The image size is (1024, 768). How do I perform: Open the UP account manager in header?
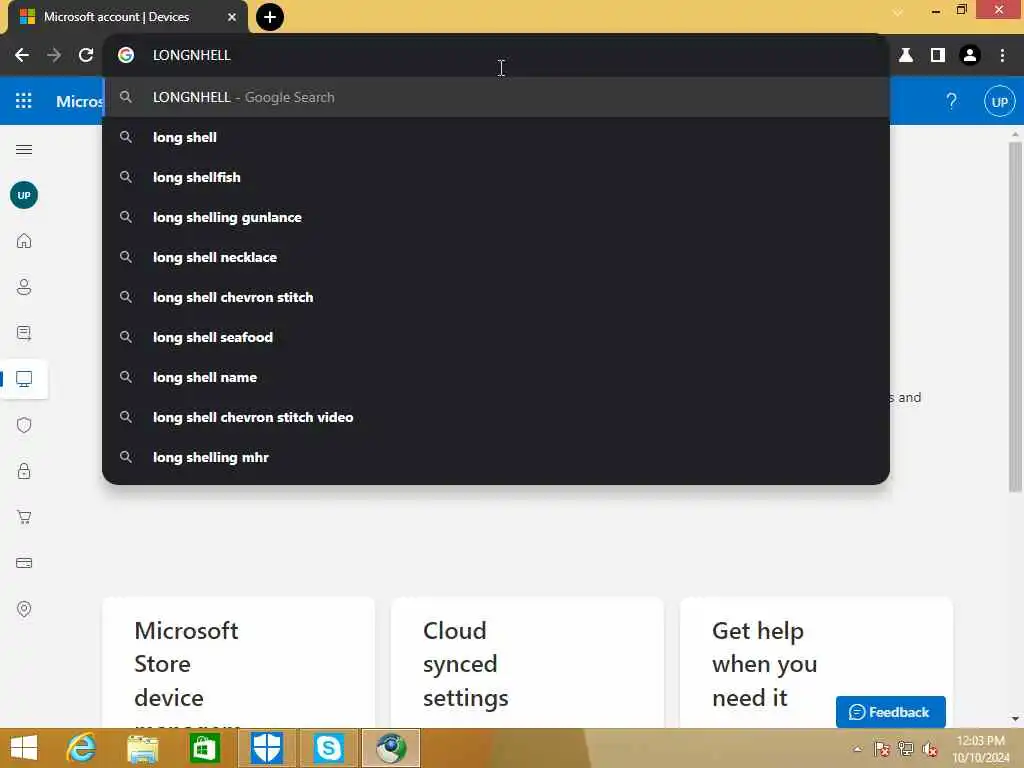pos(999,101)
